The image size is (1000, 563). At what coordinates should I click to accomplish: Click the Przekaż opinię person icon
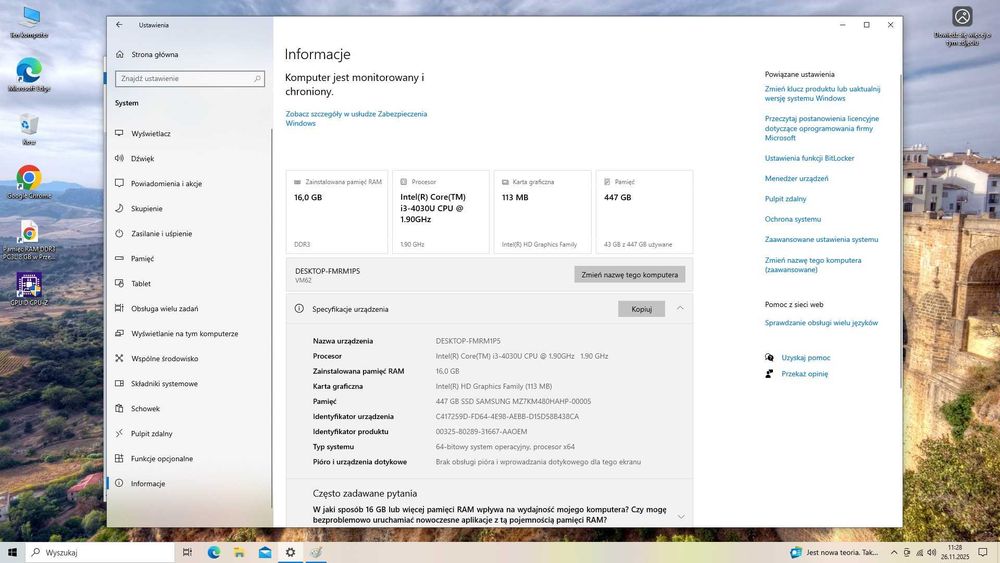[x=769, y=374]
